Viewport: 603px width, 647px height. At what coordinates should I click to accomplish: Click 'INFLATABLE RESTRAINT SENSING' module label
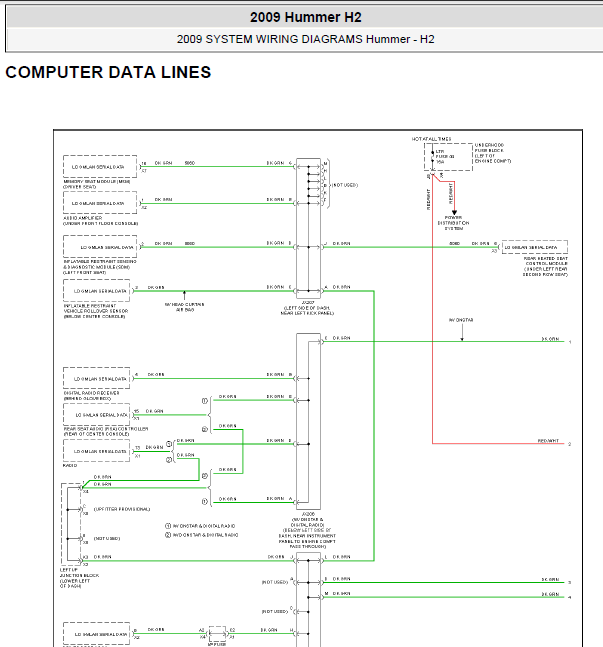click(100, 262)
